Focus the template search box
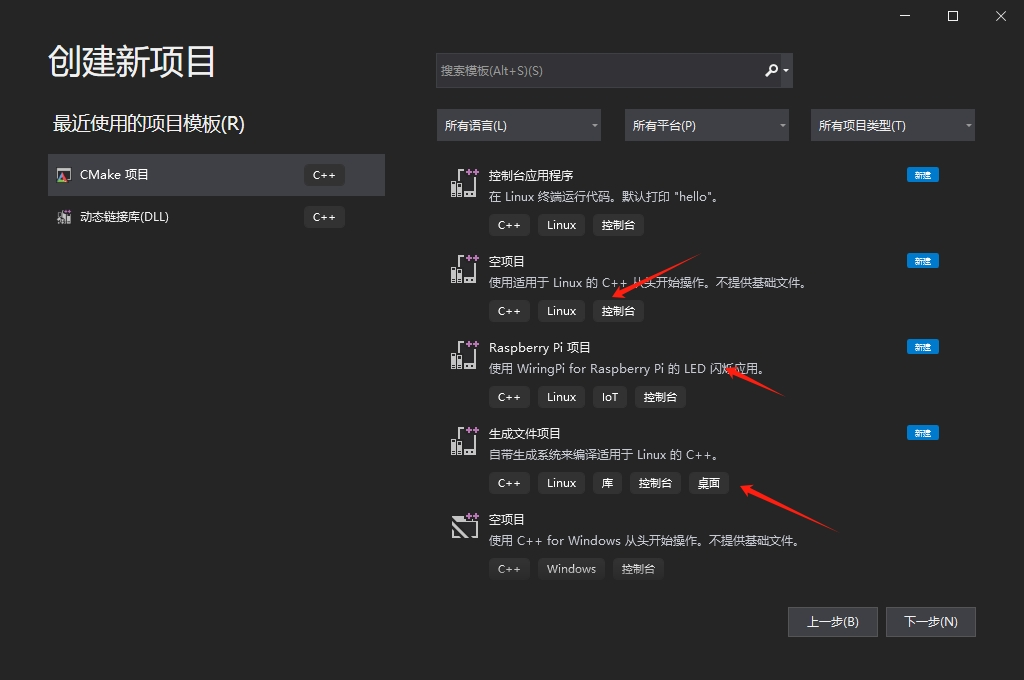This screenshot has width=1024, height=680. point(614,71)
